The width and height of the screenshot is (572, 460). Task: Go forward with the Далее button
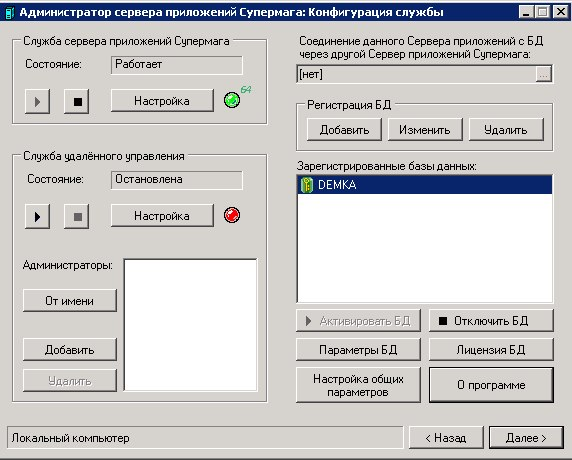[526, 438]
